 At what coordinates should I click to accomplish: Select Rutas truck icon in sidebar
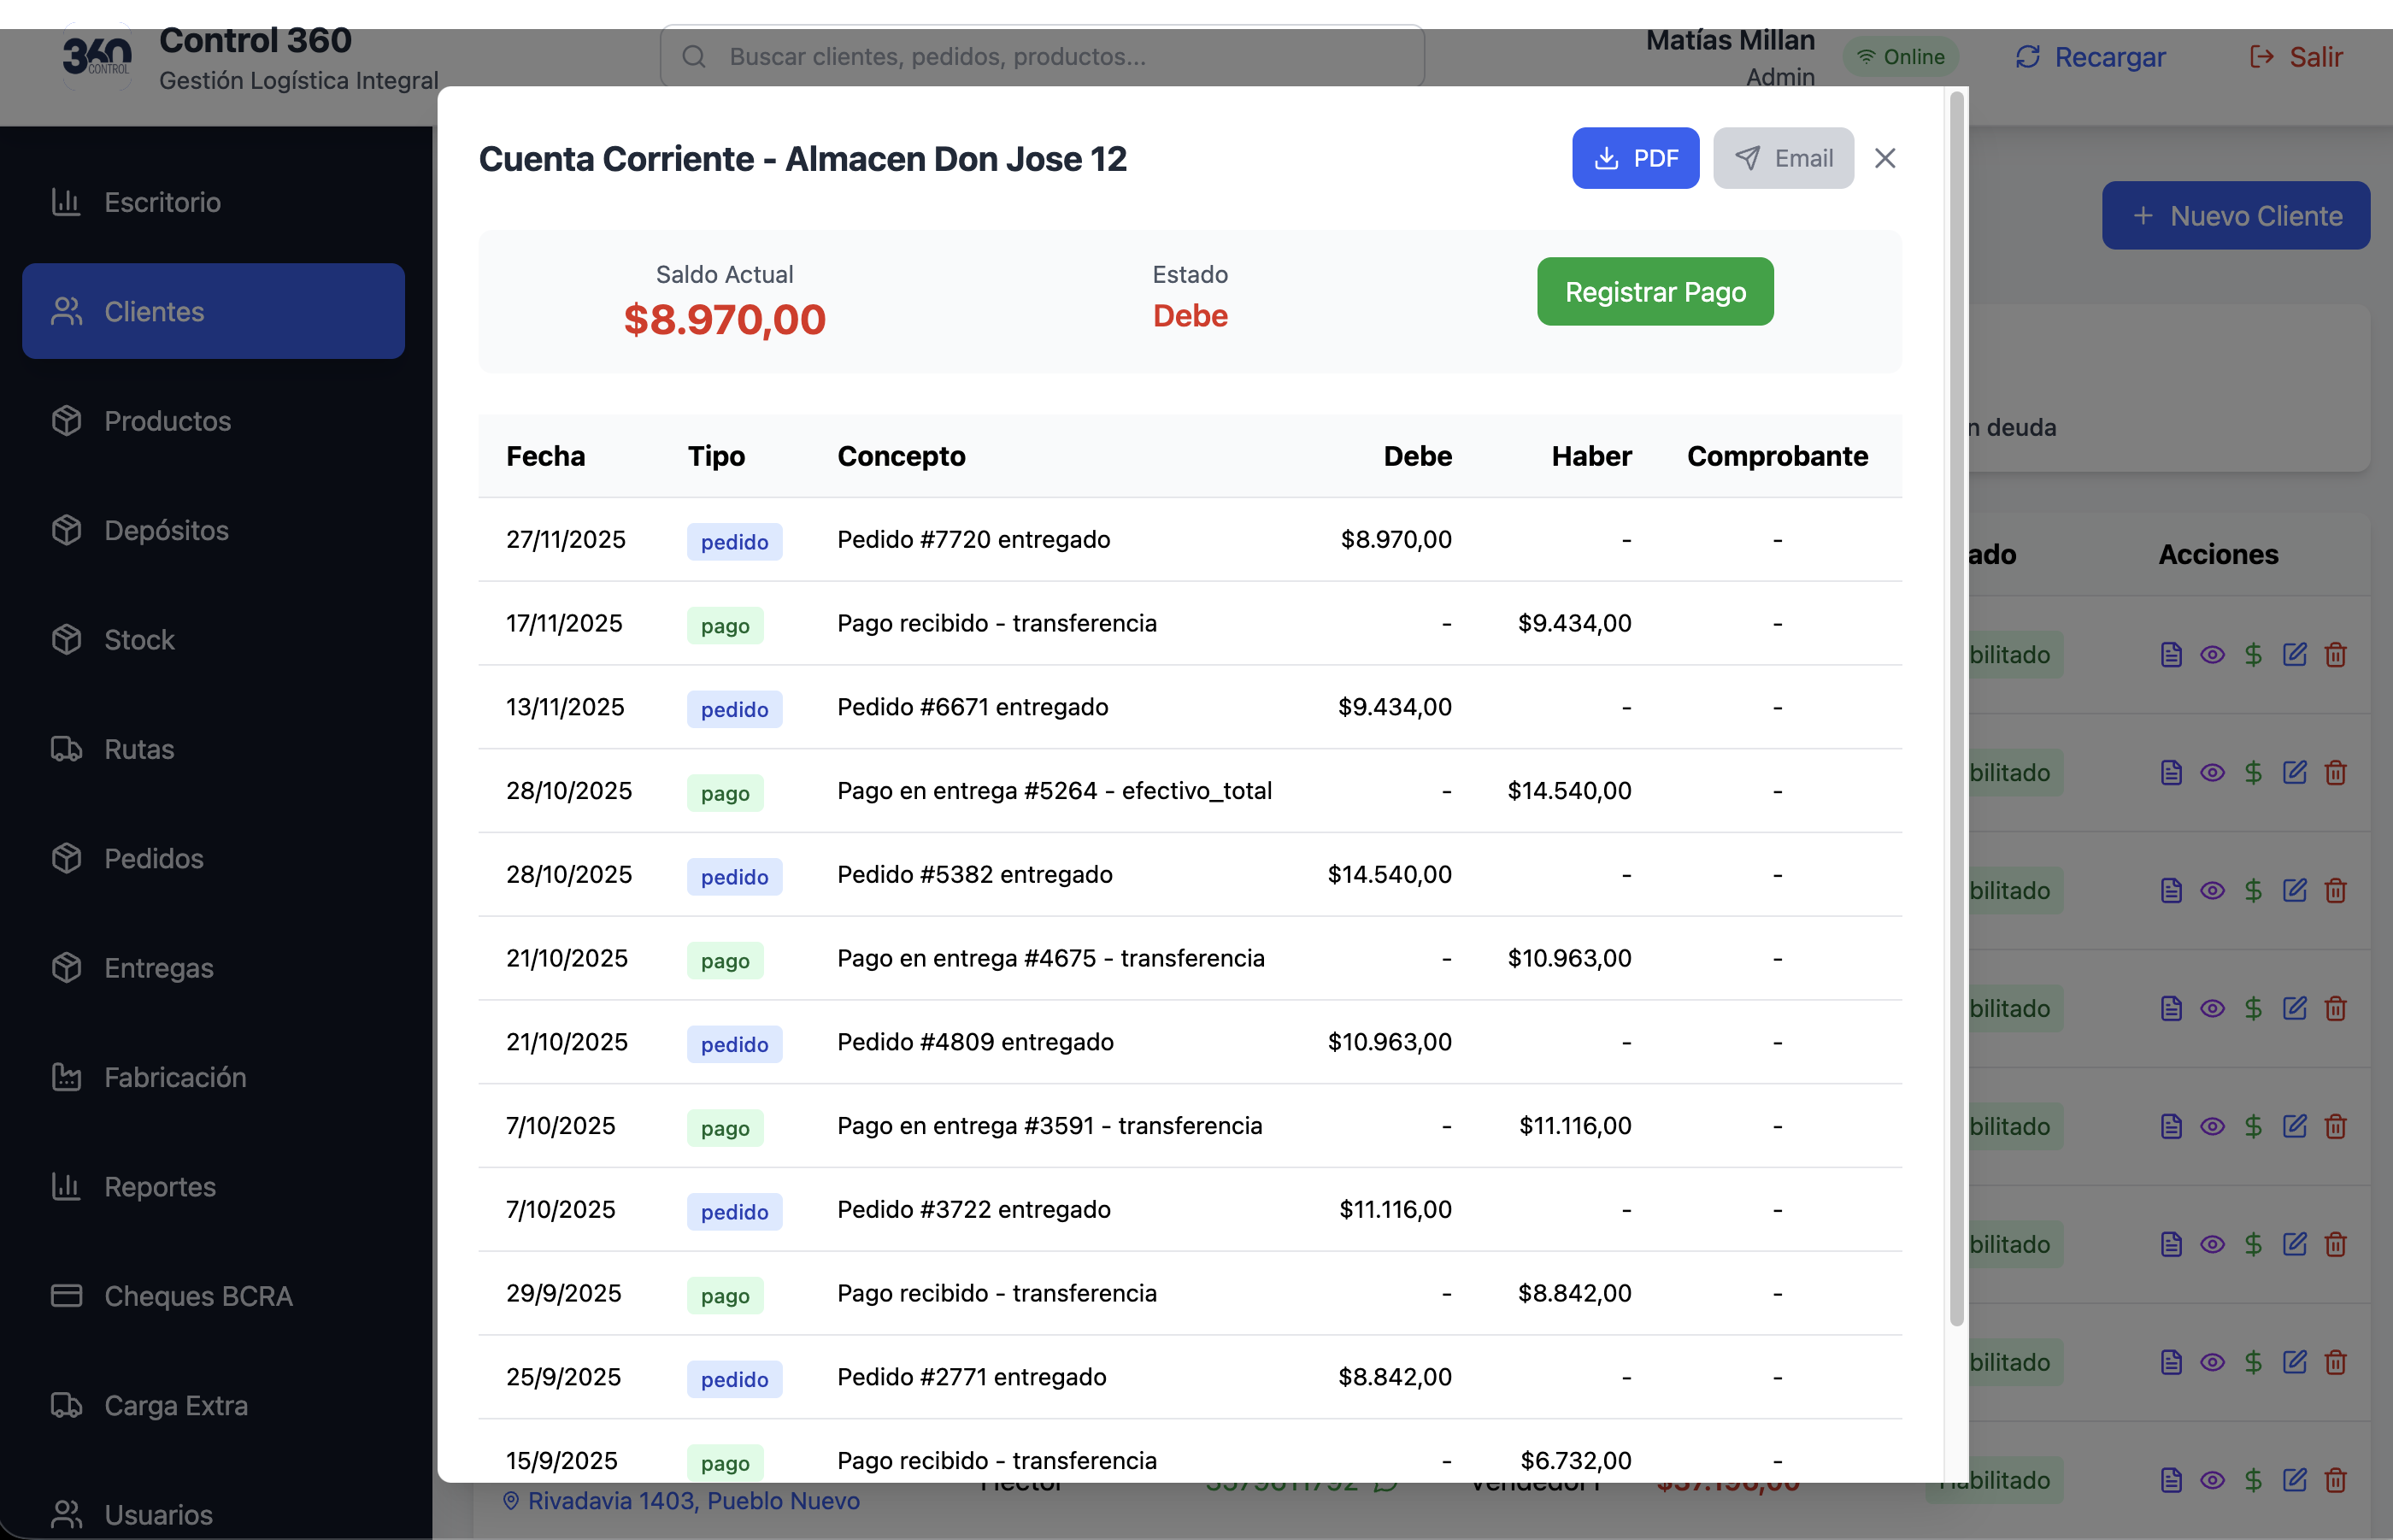point(67,749)
